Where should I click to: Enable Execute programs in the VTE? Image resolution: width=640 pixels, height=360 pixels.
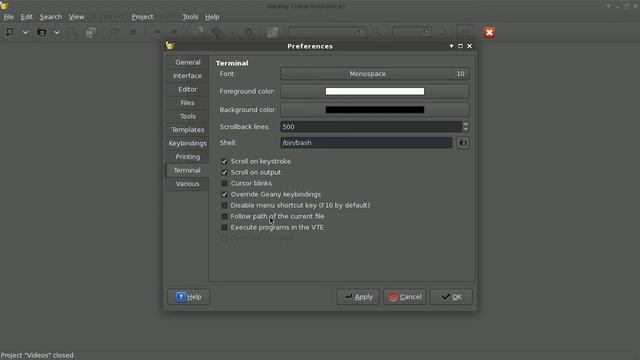[224, 227]
